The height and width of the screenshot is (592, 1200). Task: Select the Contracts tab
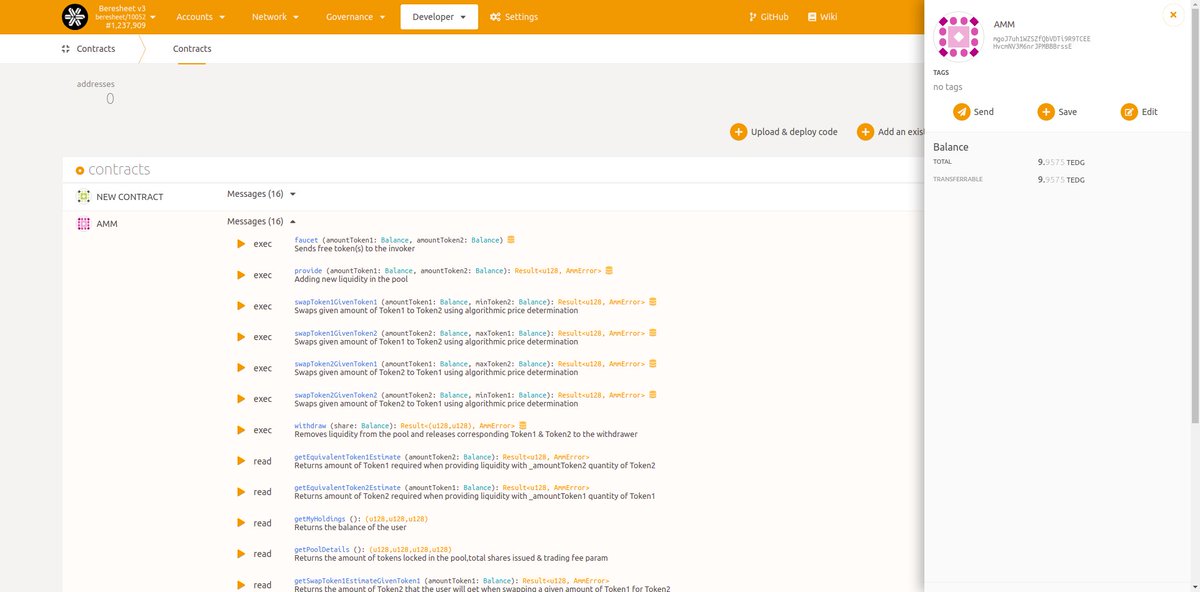point(192,48)
